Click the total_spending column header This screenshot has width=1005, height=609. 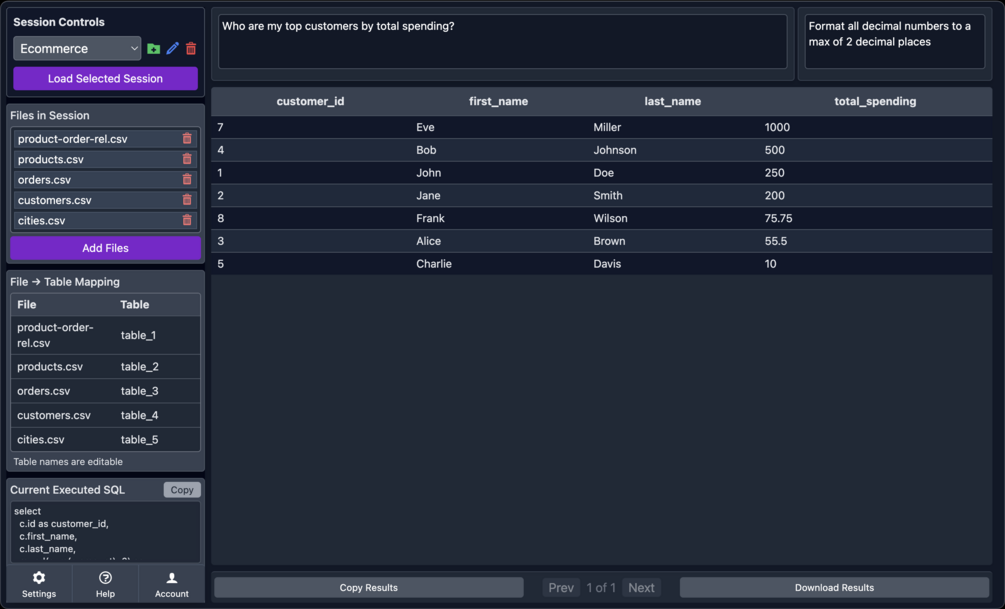pos(875,101)
